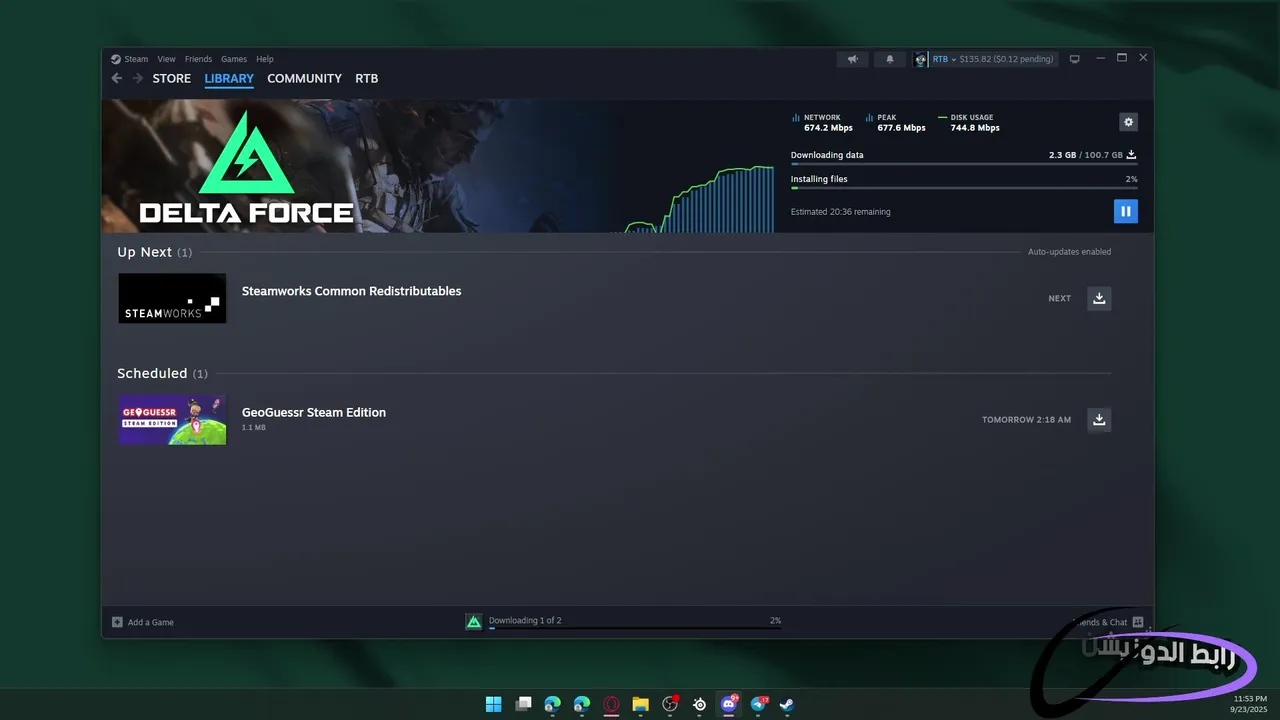Screen dimensions: 1280x720
Task: Click Estimated 20:36 remaining text
Action: click(x=840, y=212)
